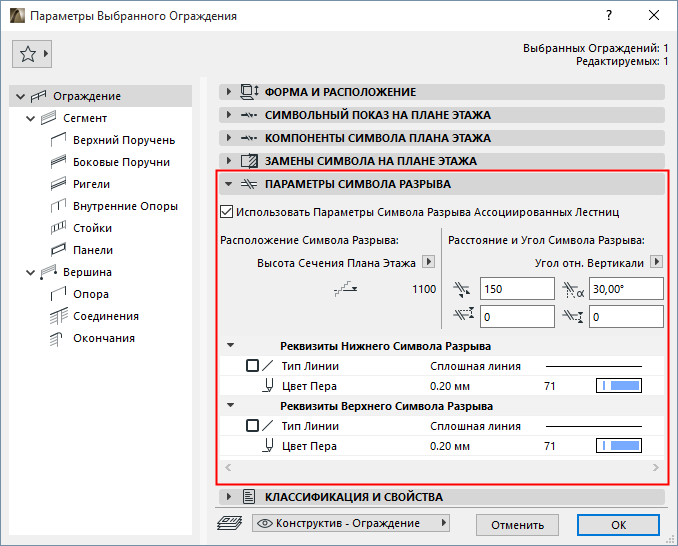Toggle lower break symbol Тип Линии checkbox
This screenshot has height=546, width=678.
click(x=253, y=366)
